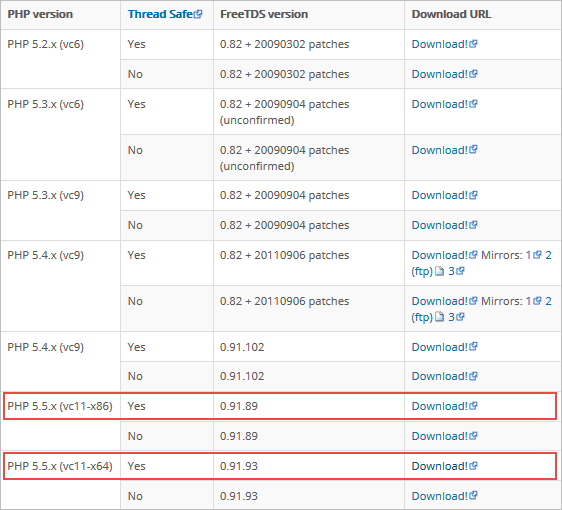Click external icon on PHP 5.3.x vc6 non-thread-safe download
Image resolution: width=562 pixels, height=510 pixels.
[x=473, y=149]
